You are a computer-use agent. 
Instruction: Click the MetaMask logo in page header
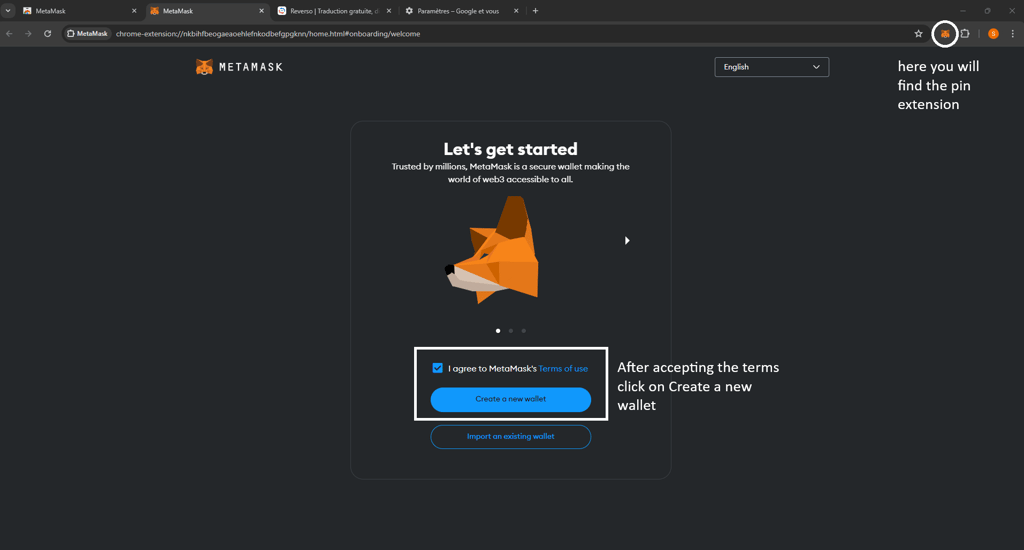pos(239,67)
